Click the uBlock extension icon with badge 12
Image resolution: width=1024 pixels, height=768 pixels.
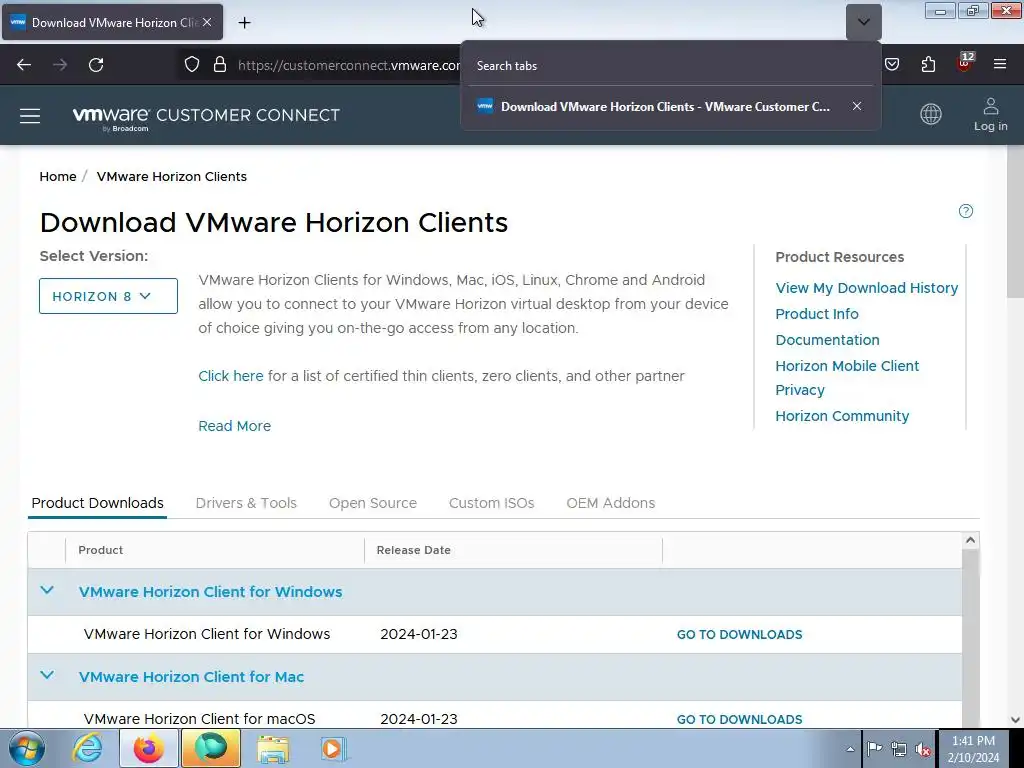coord(965,63)
